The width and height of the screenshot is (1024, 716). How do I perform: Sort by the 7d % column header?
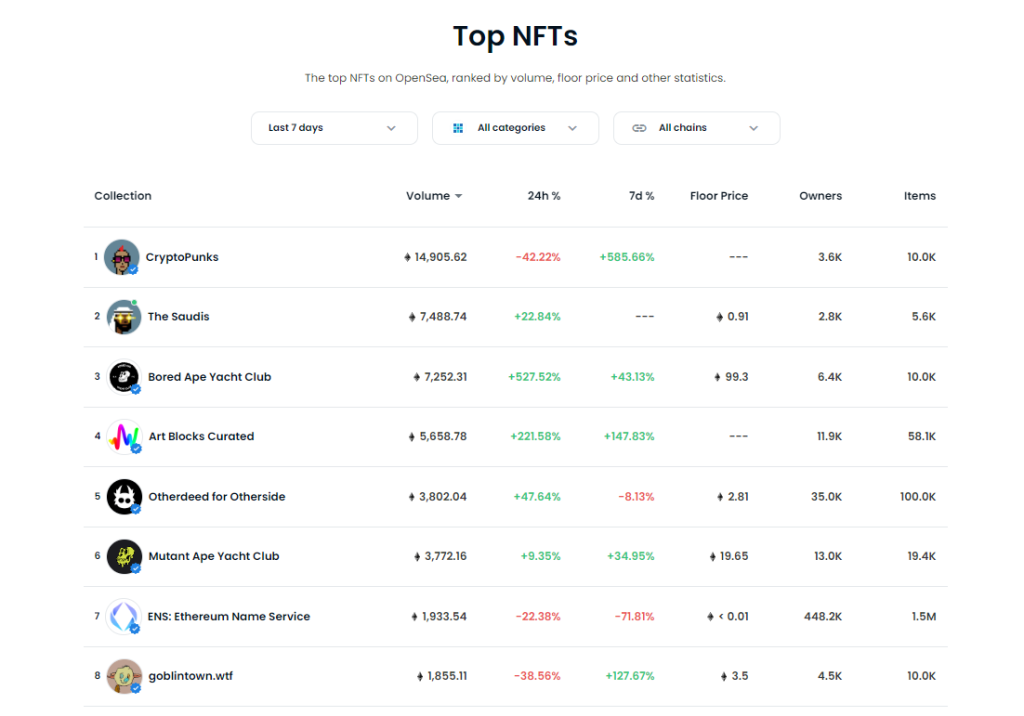(x=641, y=196)
